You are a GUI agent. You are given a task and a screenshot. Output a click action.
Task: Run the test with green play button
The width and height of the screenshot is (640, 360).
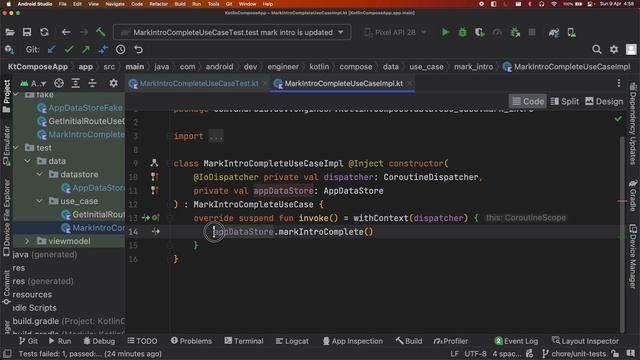click(445, 32)
